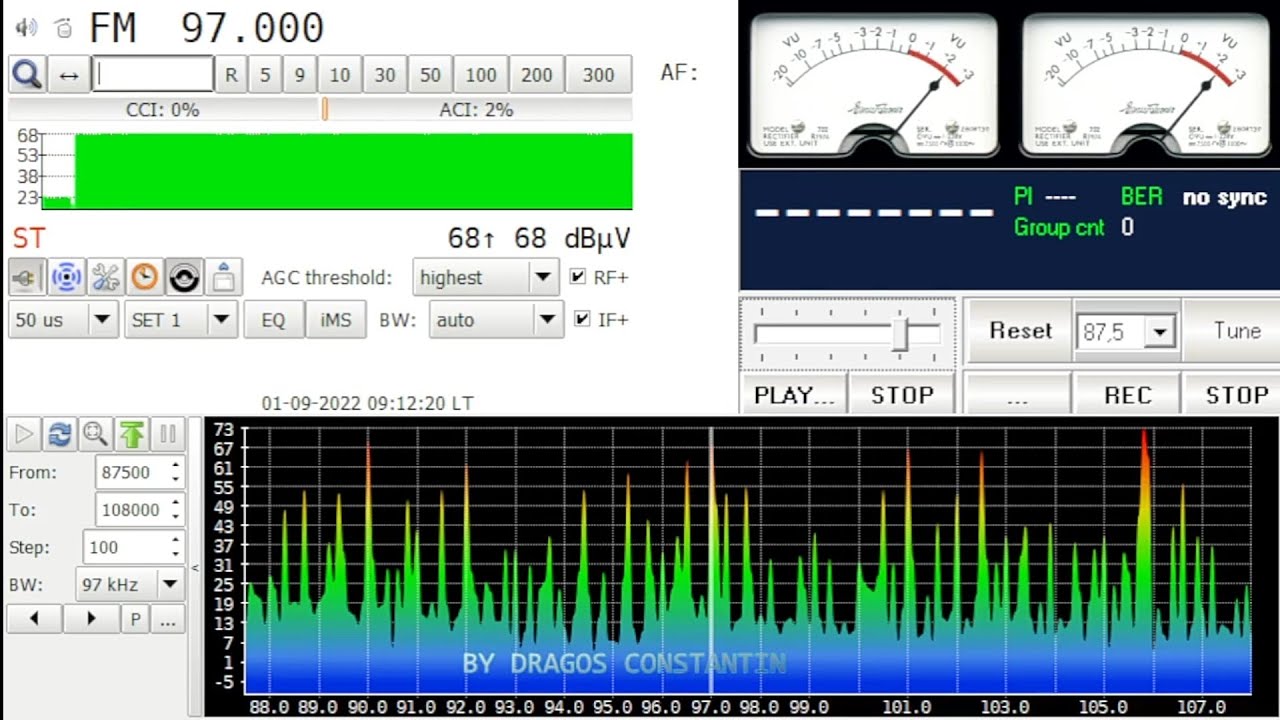Image resolution: width=1280 pixels, height=720 pixels.
Task: Click the 9 step button
Action: 299,75
